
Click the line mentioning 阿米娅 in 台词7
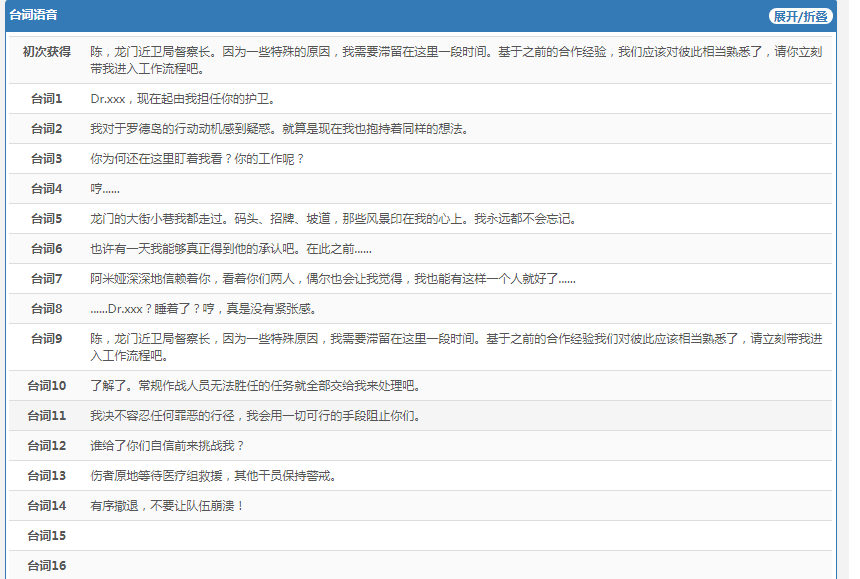point(332,279)
